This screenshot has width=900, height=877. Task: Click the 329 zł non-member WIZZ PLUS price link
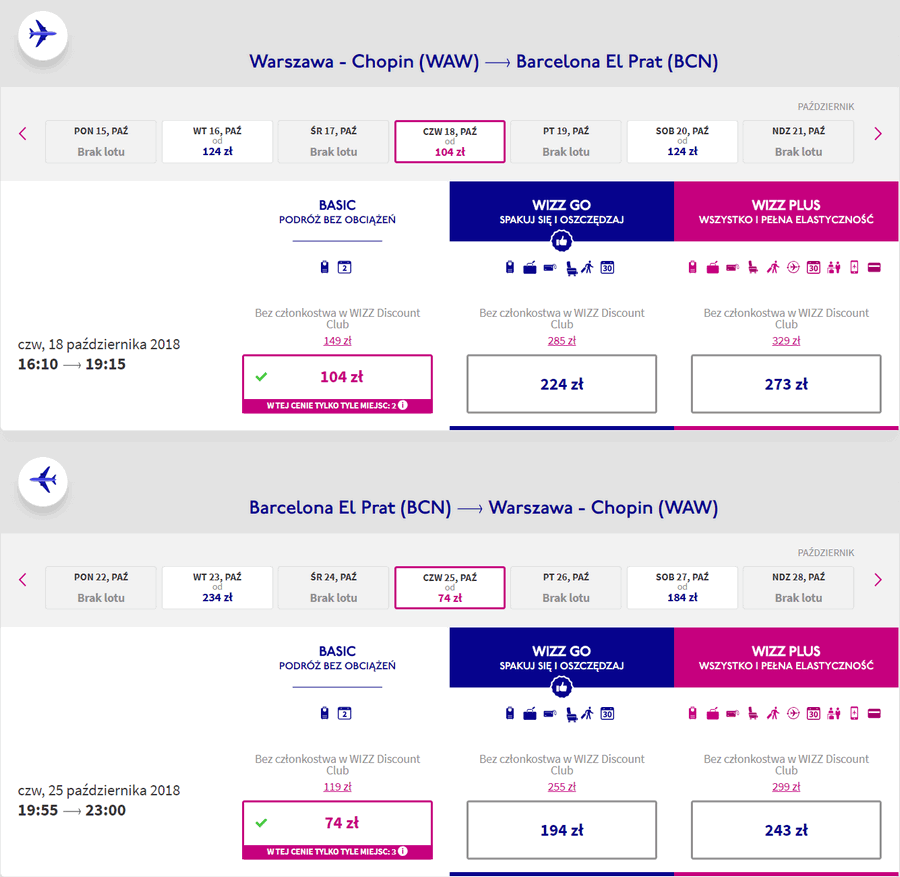[x=786, y=340]
